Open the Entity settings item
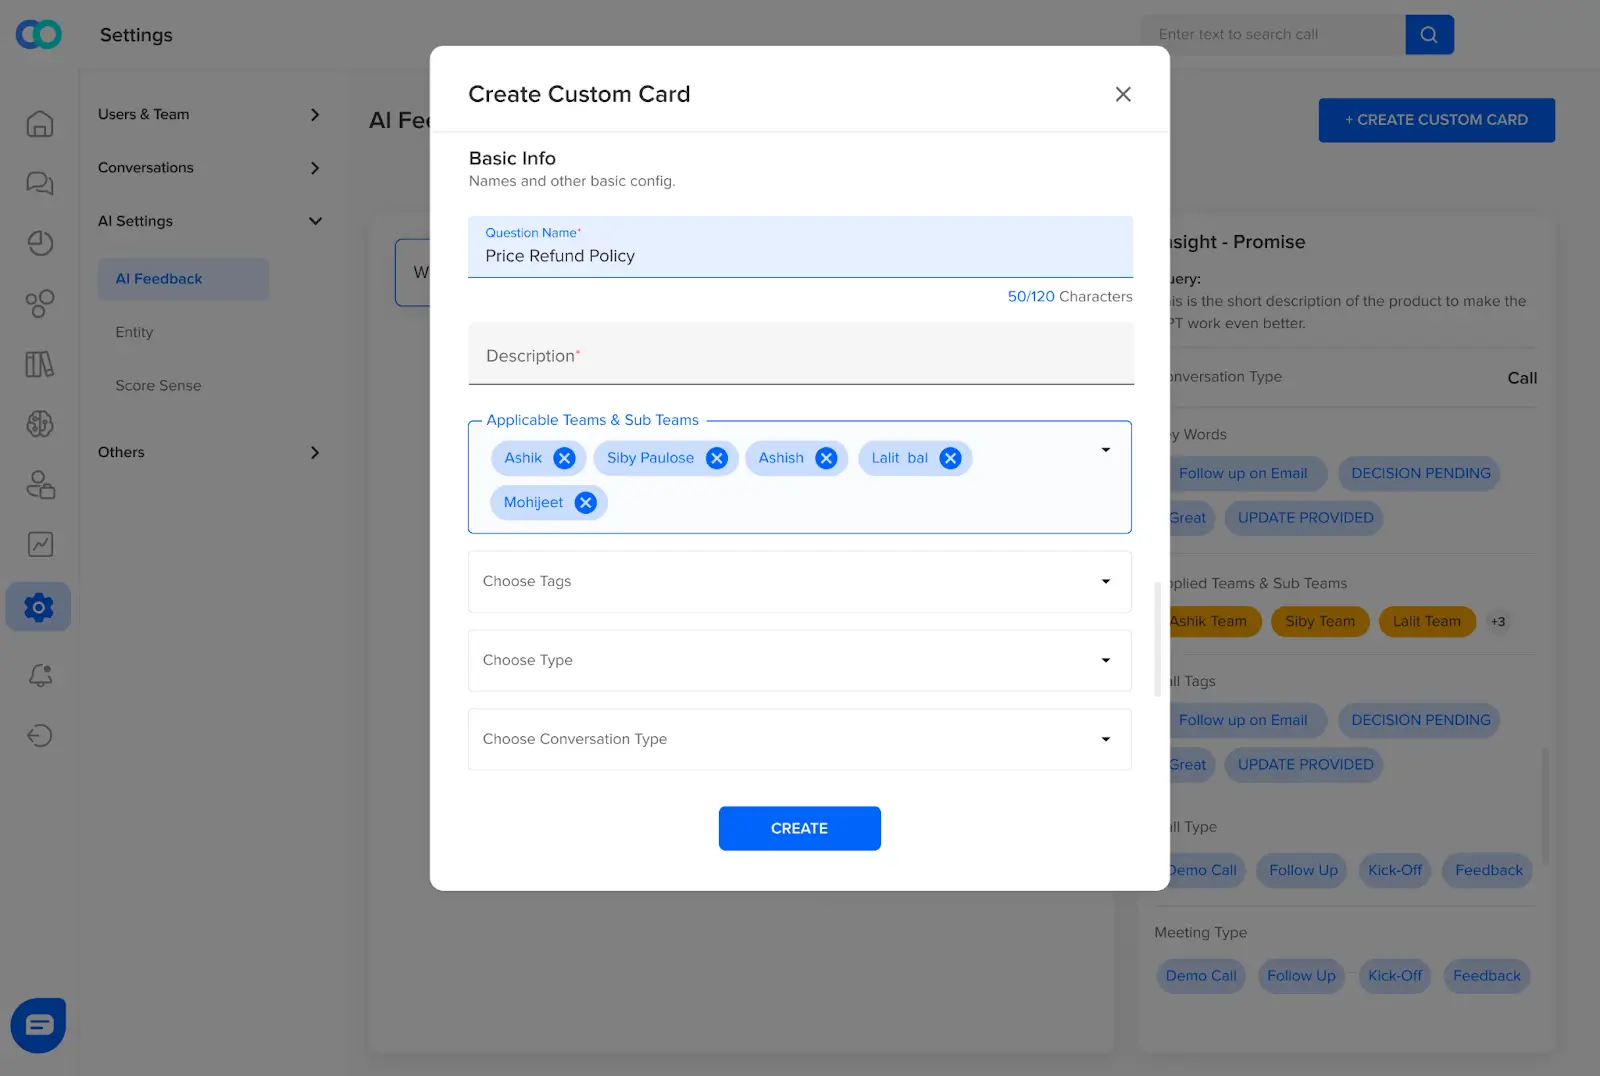The height and width of the screenshot is (1076, 1600). (x=134, y=332)
